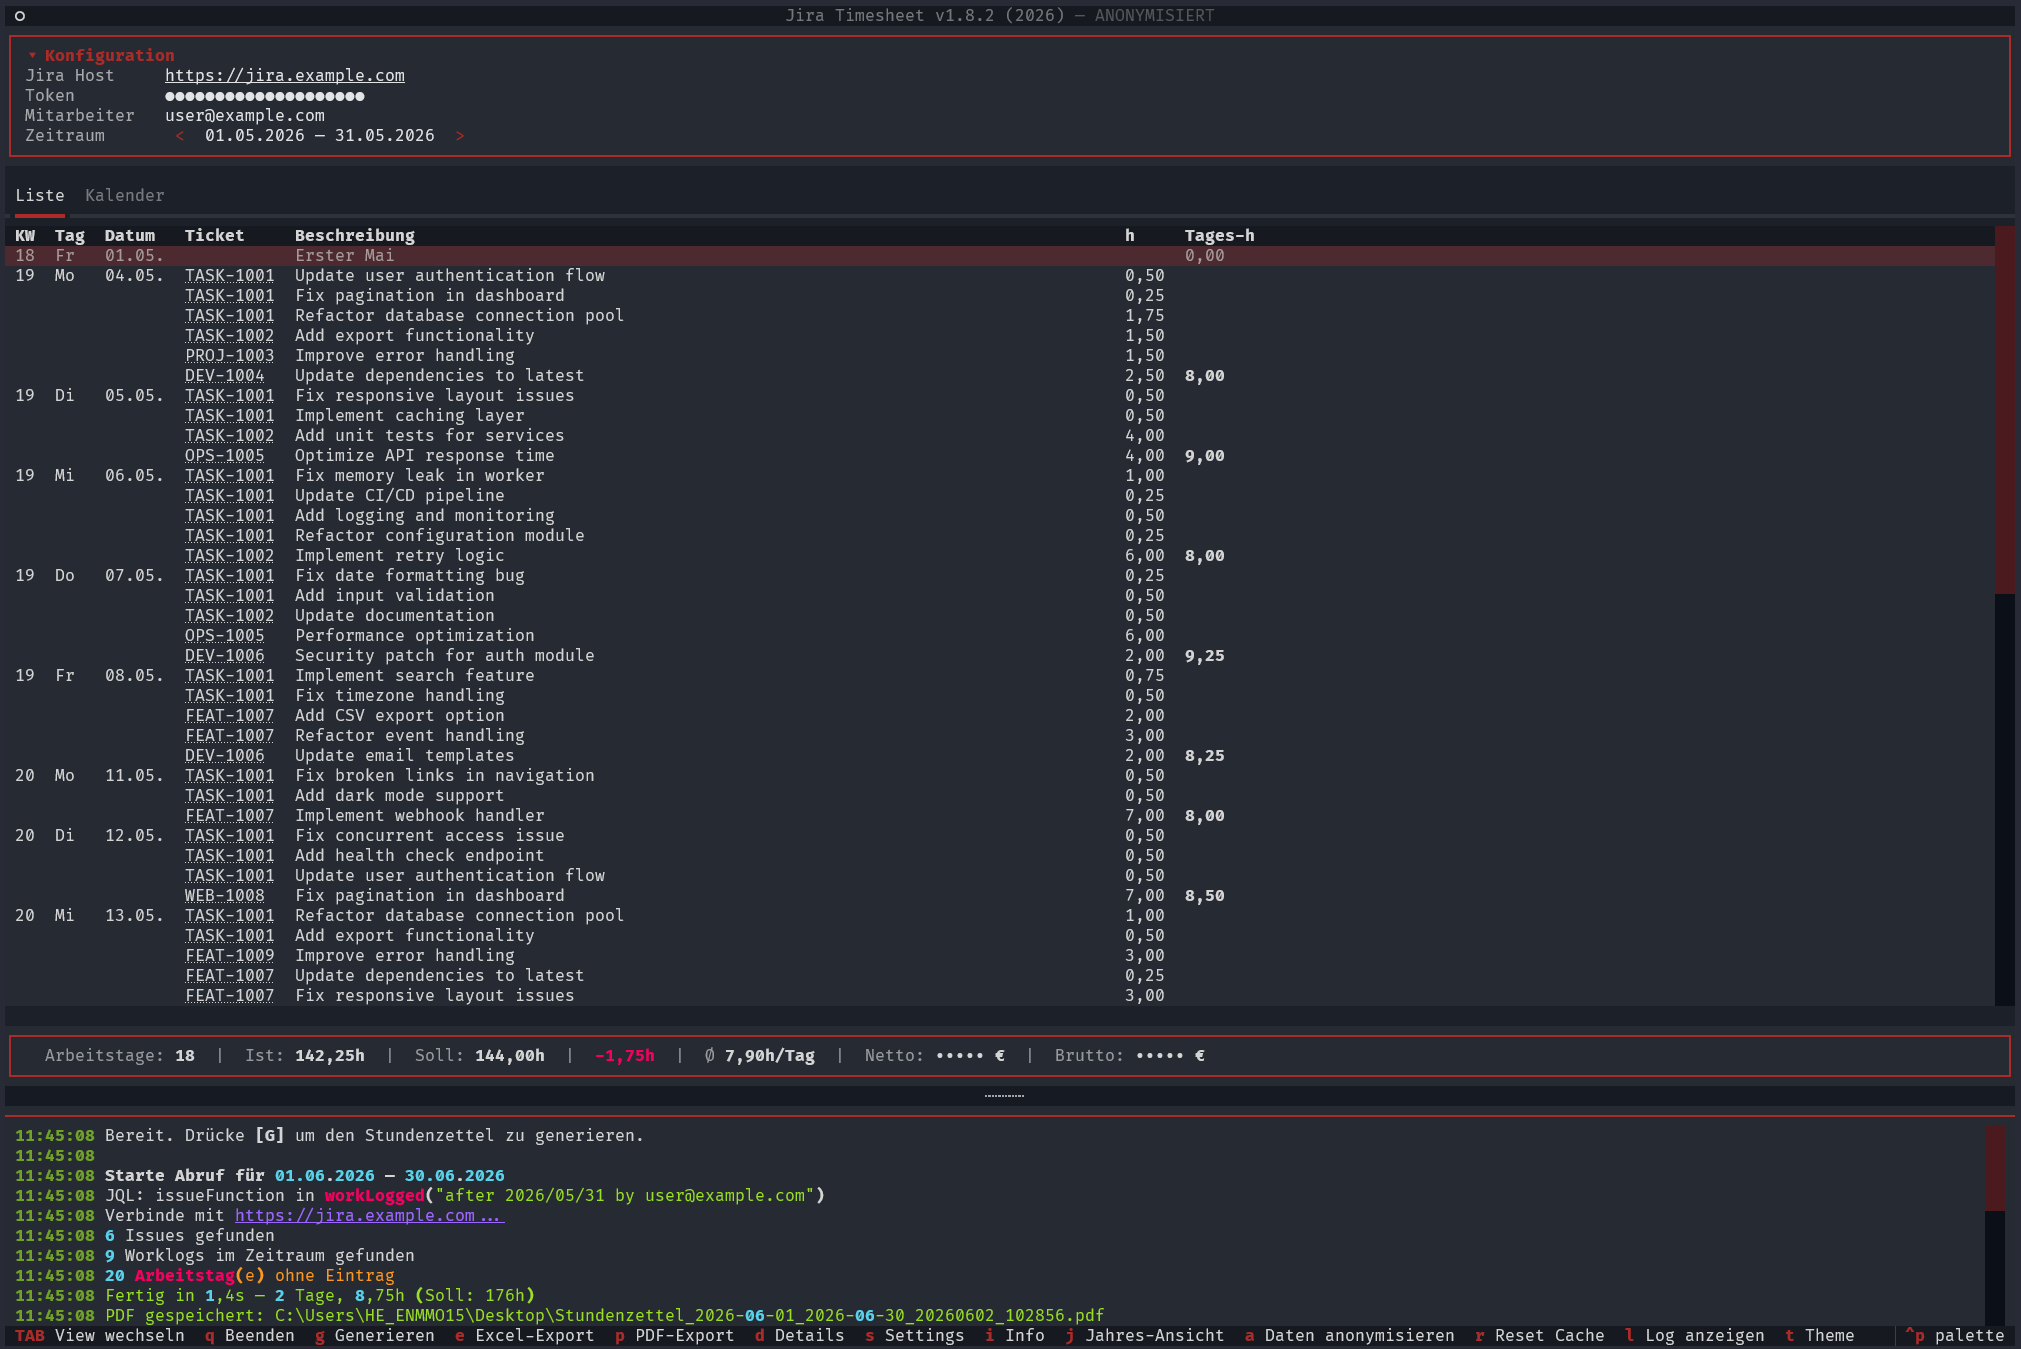2021x1349 pixels.
Task: Open the jira.example.com host link
Action: 285,75
